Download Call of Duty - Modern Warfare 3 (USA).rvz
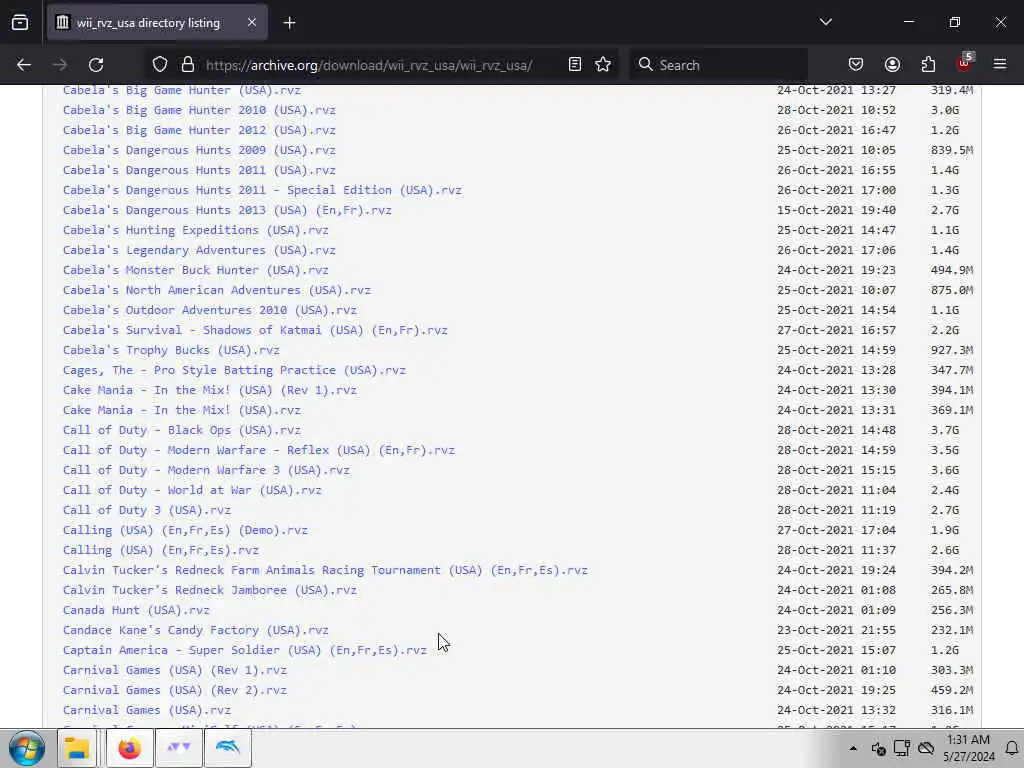1024x768 pixels. coord(206,470)
